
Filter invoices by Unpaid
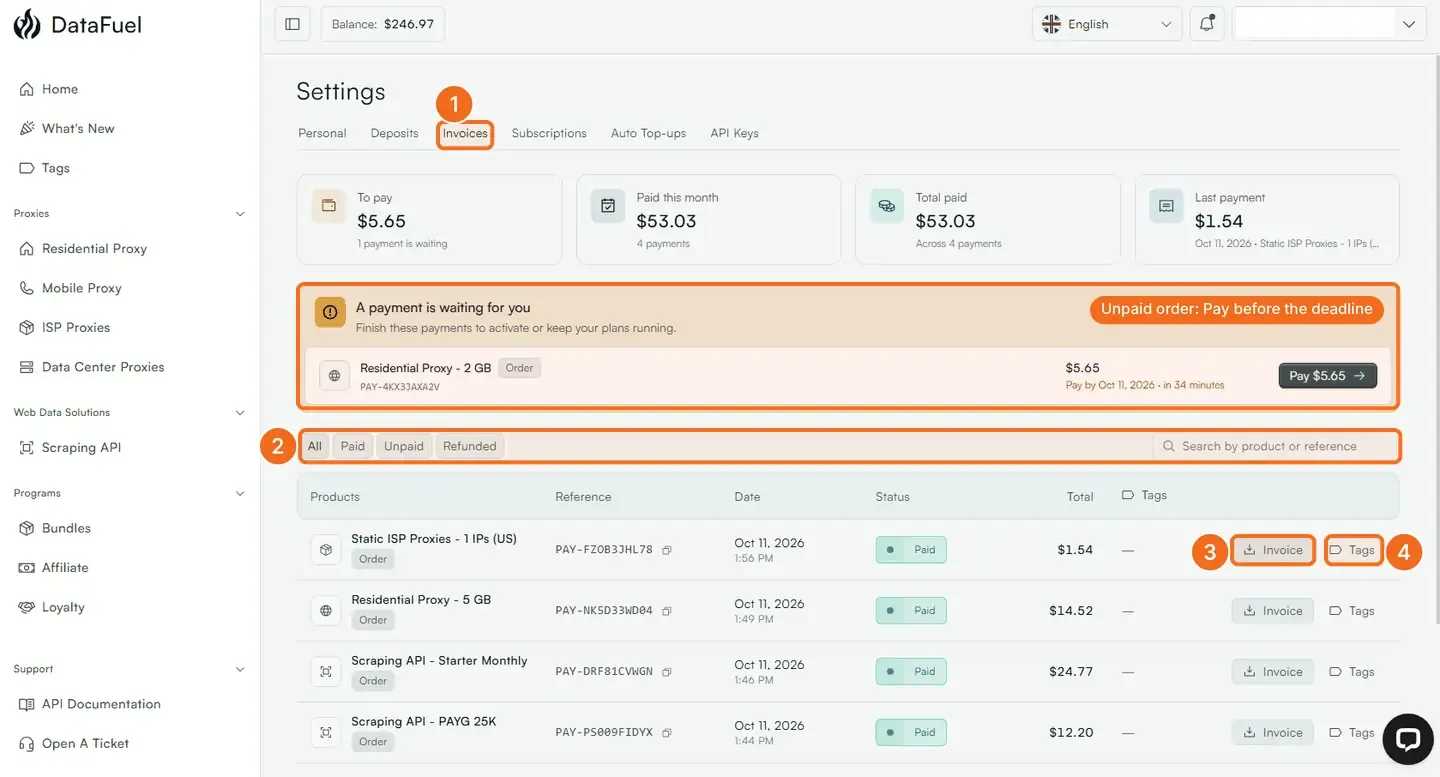pyautogui.click(x=404, y=446)
